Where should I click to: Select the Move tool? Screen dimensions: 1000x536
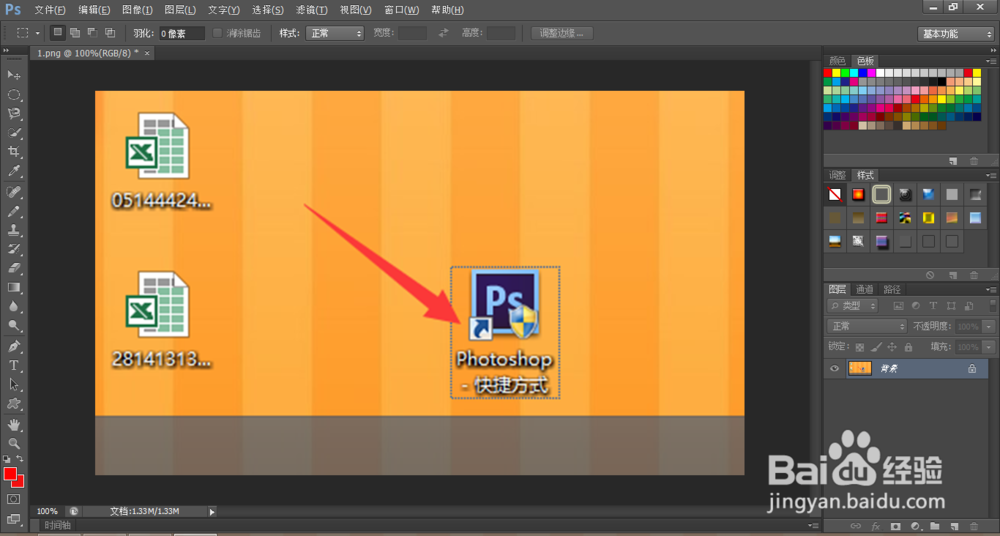pyautogui.click(x=13, y=75)
